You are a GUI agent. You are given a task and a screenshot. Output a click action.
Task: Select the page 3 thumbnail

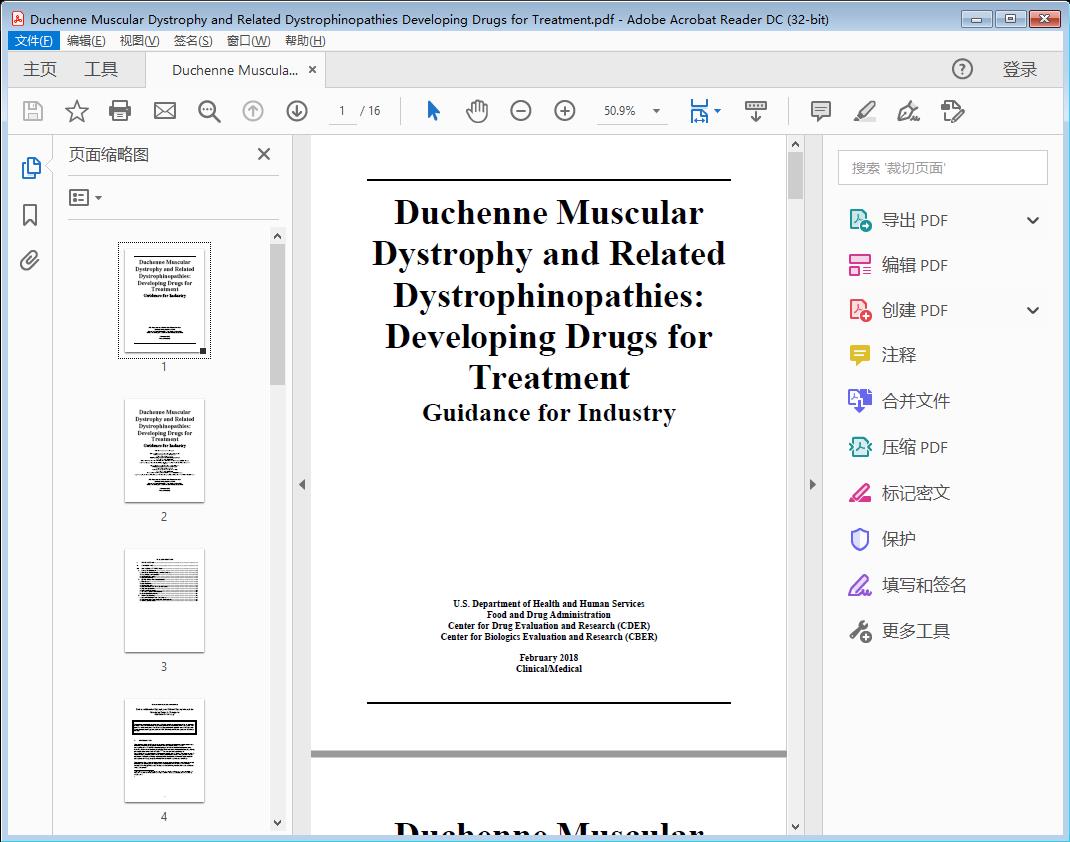coord(163,600)
